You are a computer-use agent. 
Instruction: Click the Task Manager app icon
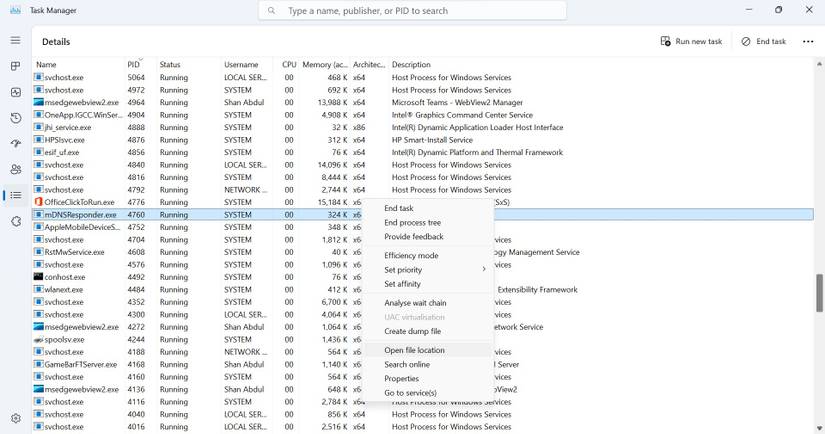(15, 10)
